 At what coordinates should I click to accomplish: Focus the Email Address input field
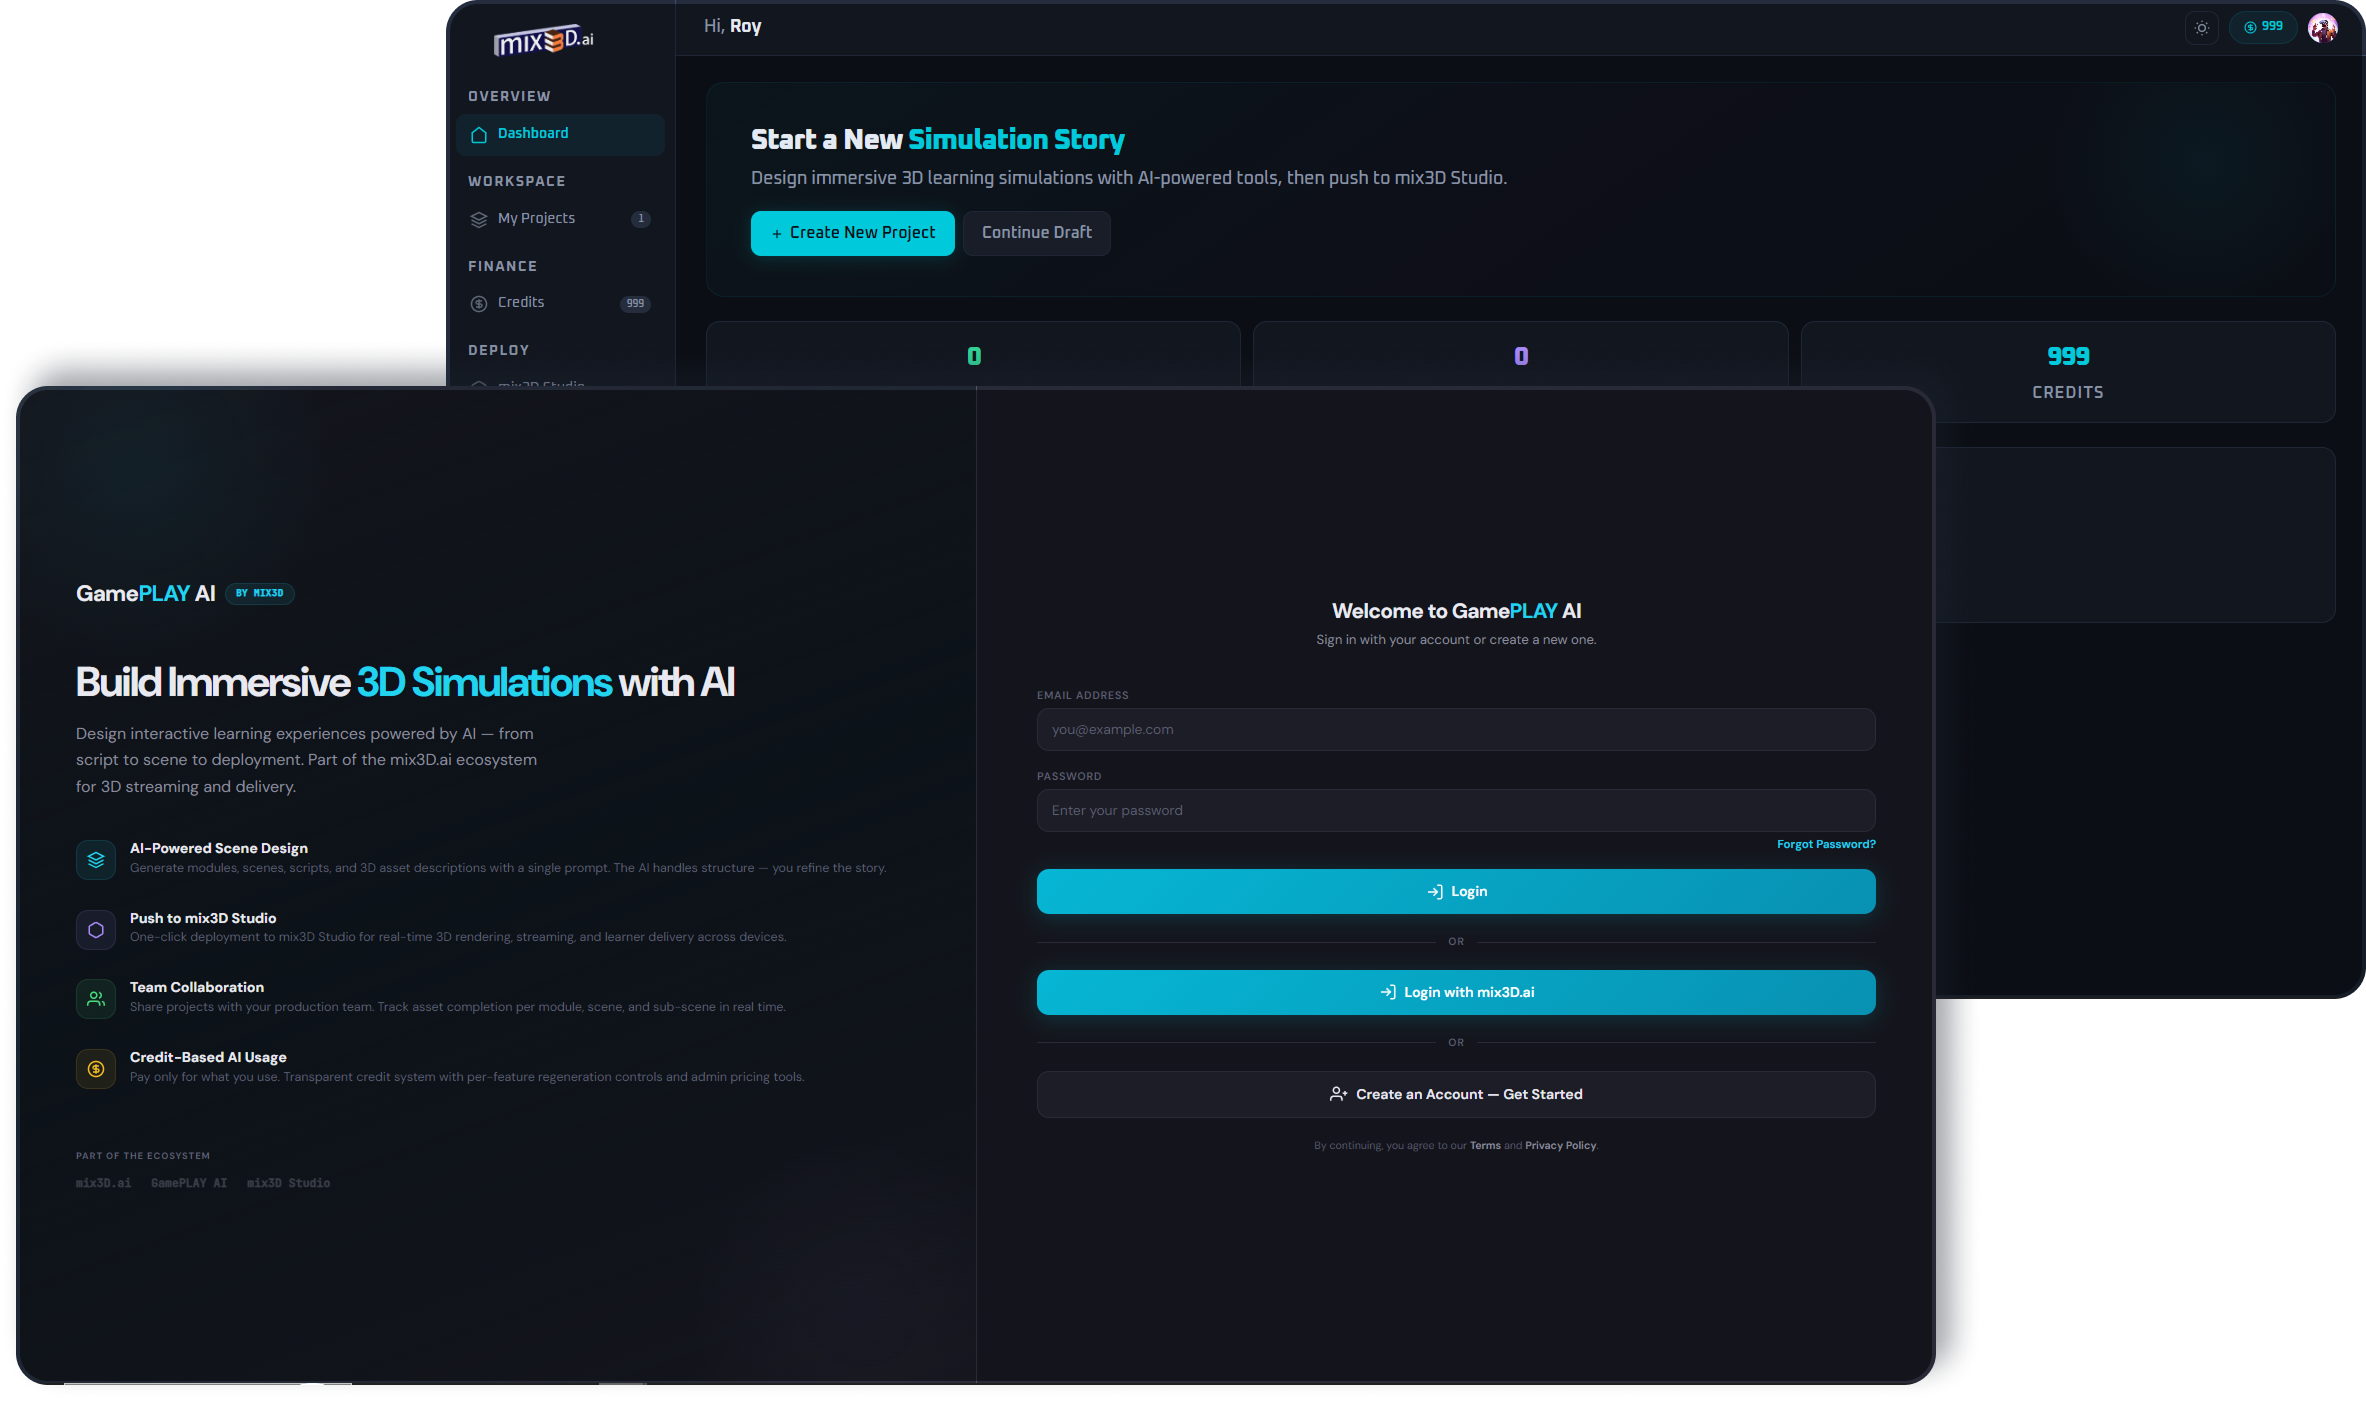pos(1455,730)
